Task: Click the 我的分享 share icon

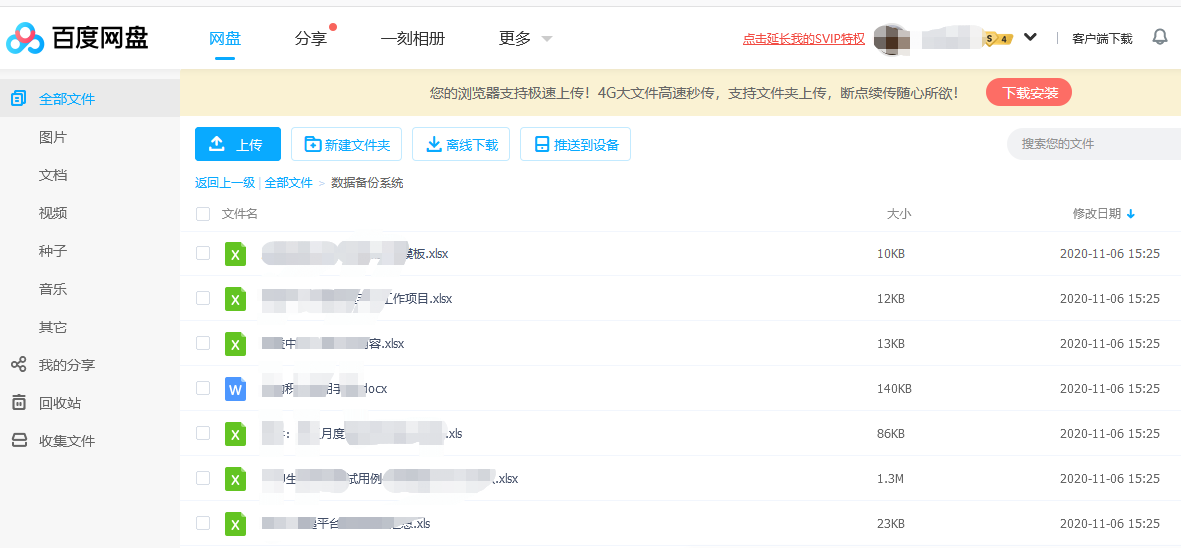Action: (19, 364)
